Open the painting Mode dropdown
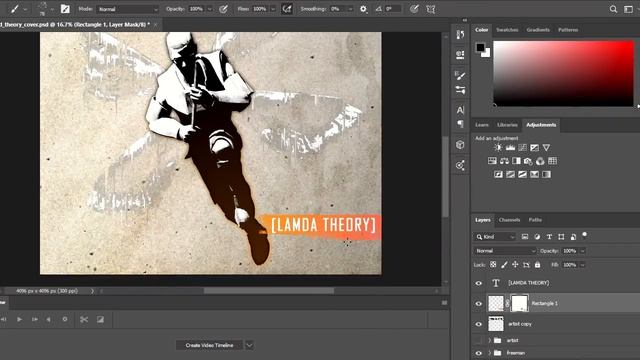The width and height of the screenshot is (640, 360). point(128,9)
